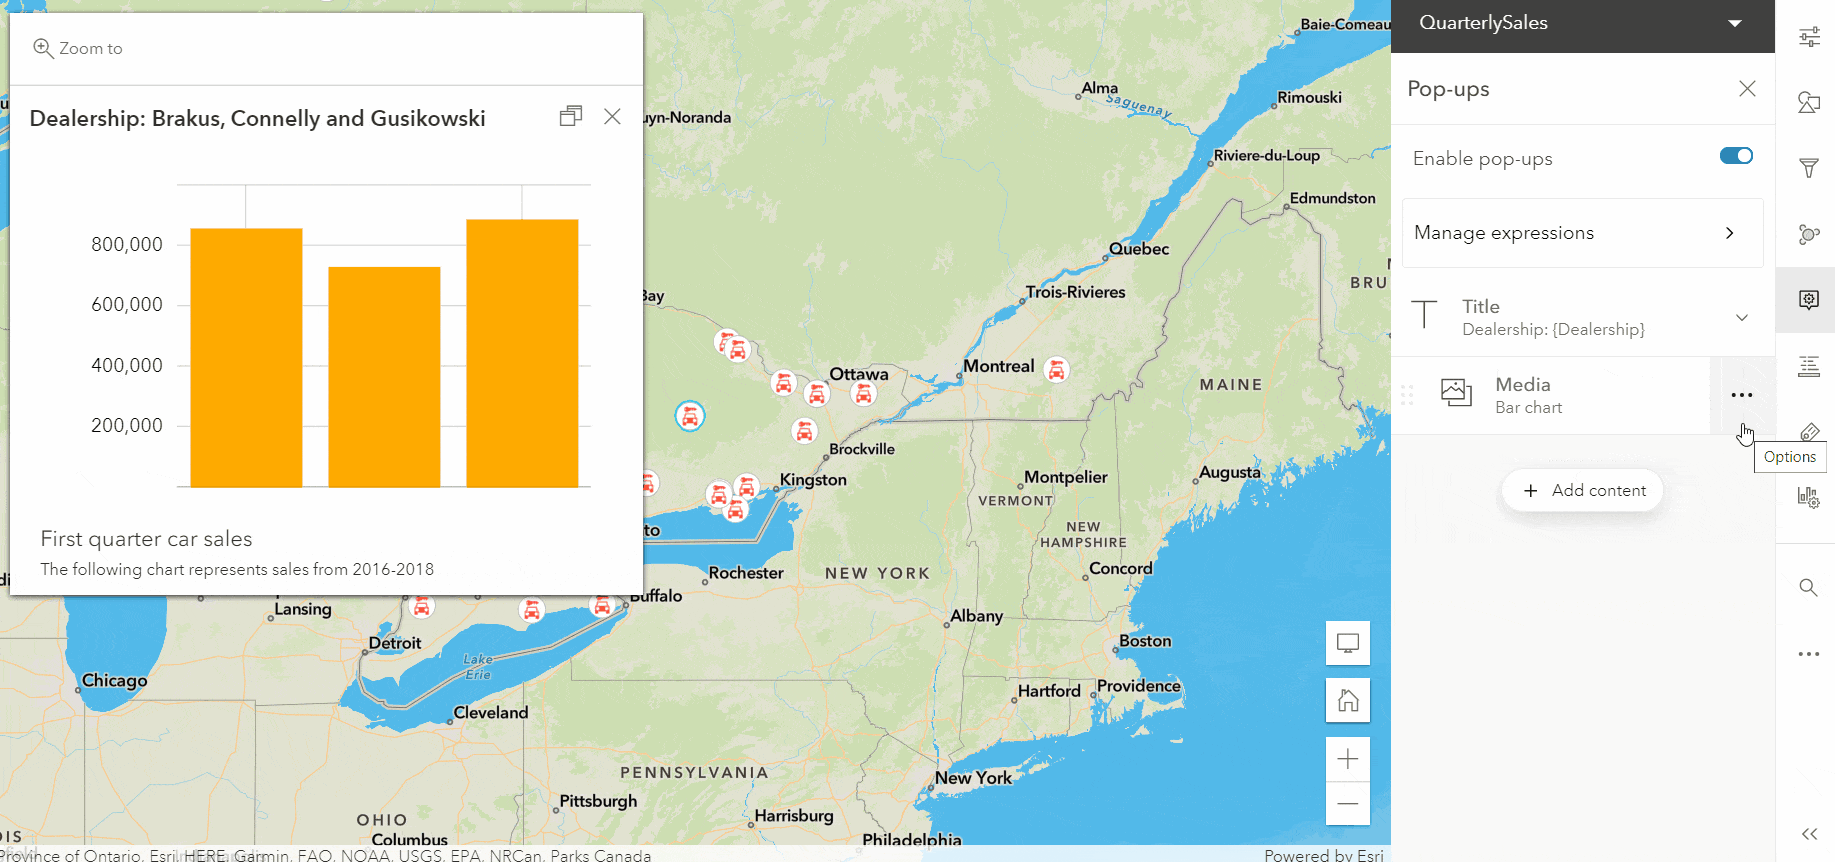Open the Labels tag tool icon
This screenshot has width=1835, height=862.
[x=1809, y=431]
